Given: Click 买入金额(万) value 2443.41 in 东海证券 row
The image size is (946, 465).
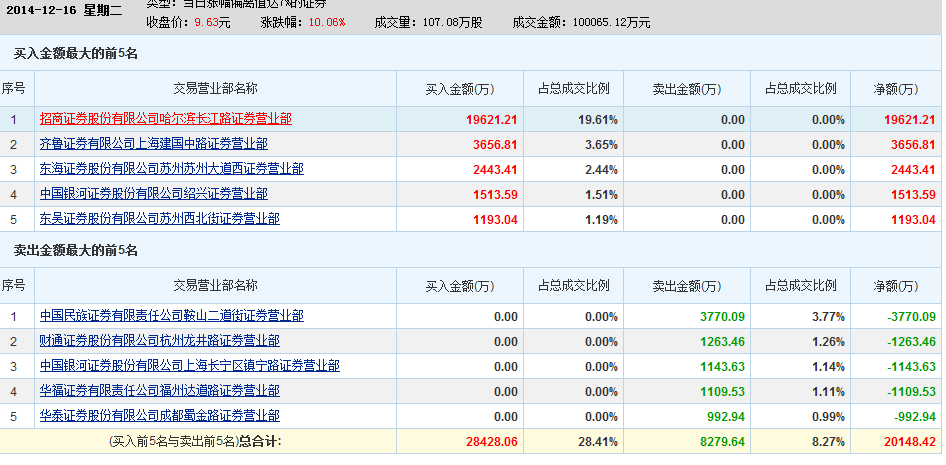Looking at the screenshot, I should pos(495,170).
